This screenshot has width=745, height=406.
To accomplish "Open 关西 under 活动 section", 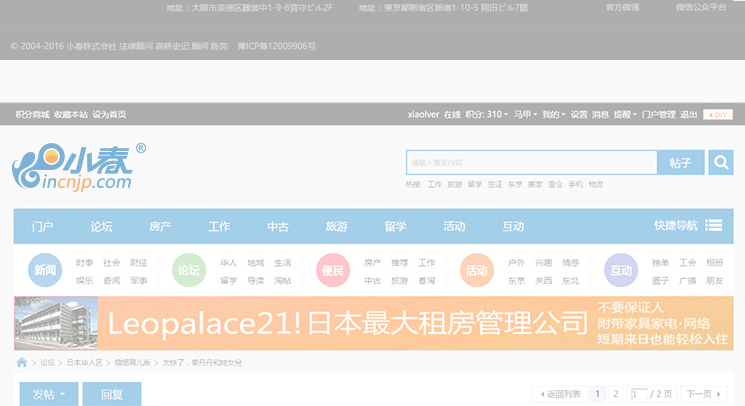I will coord(544,281).
